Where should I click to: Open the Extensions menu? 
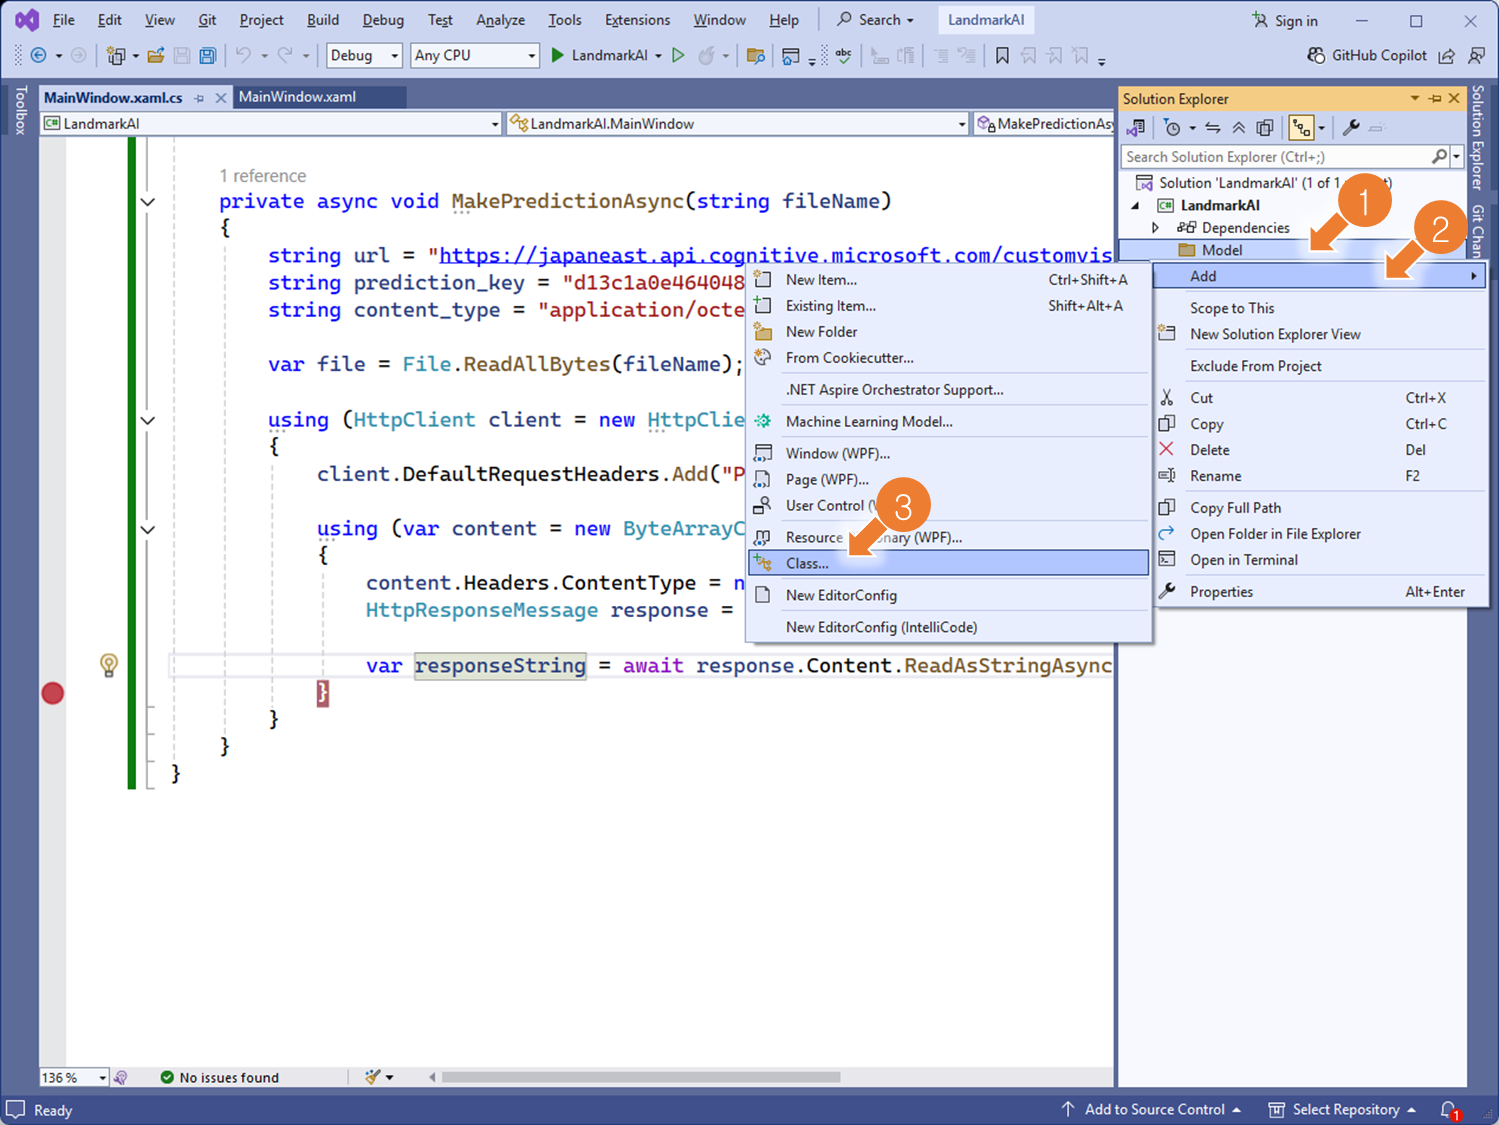coord(637,20)
